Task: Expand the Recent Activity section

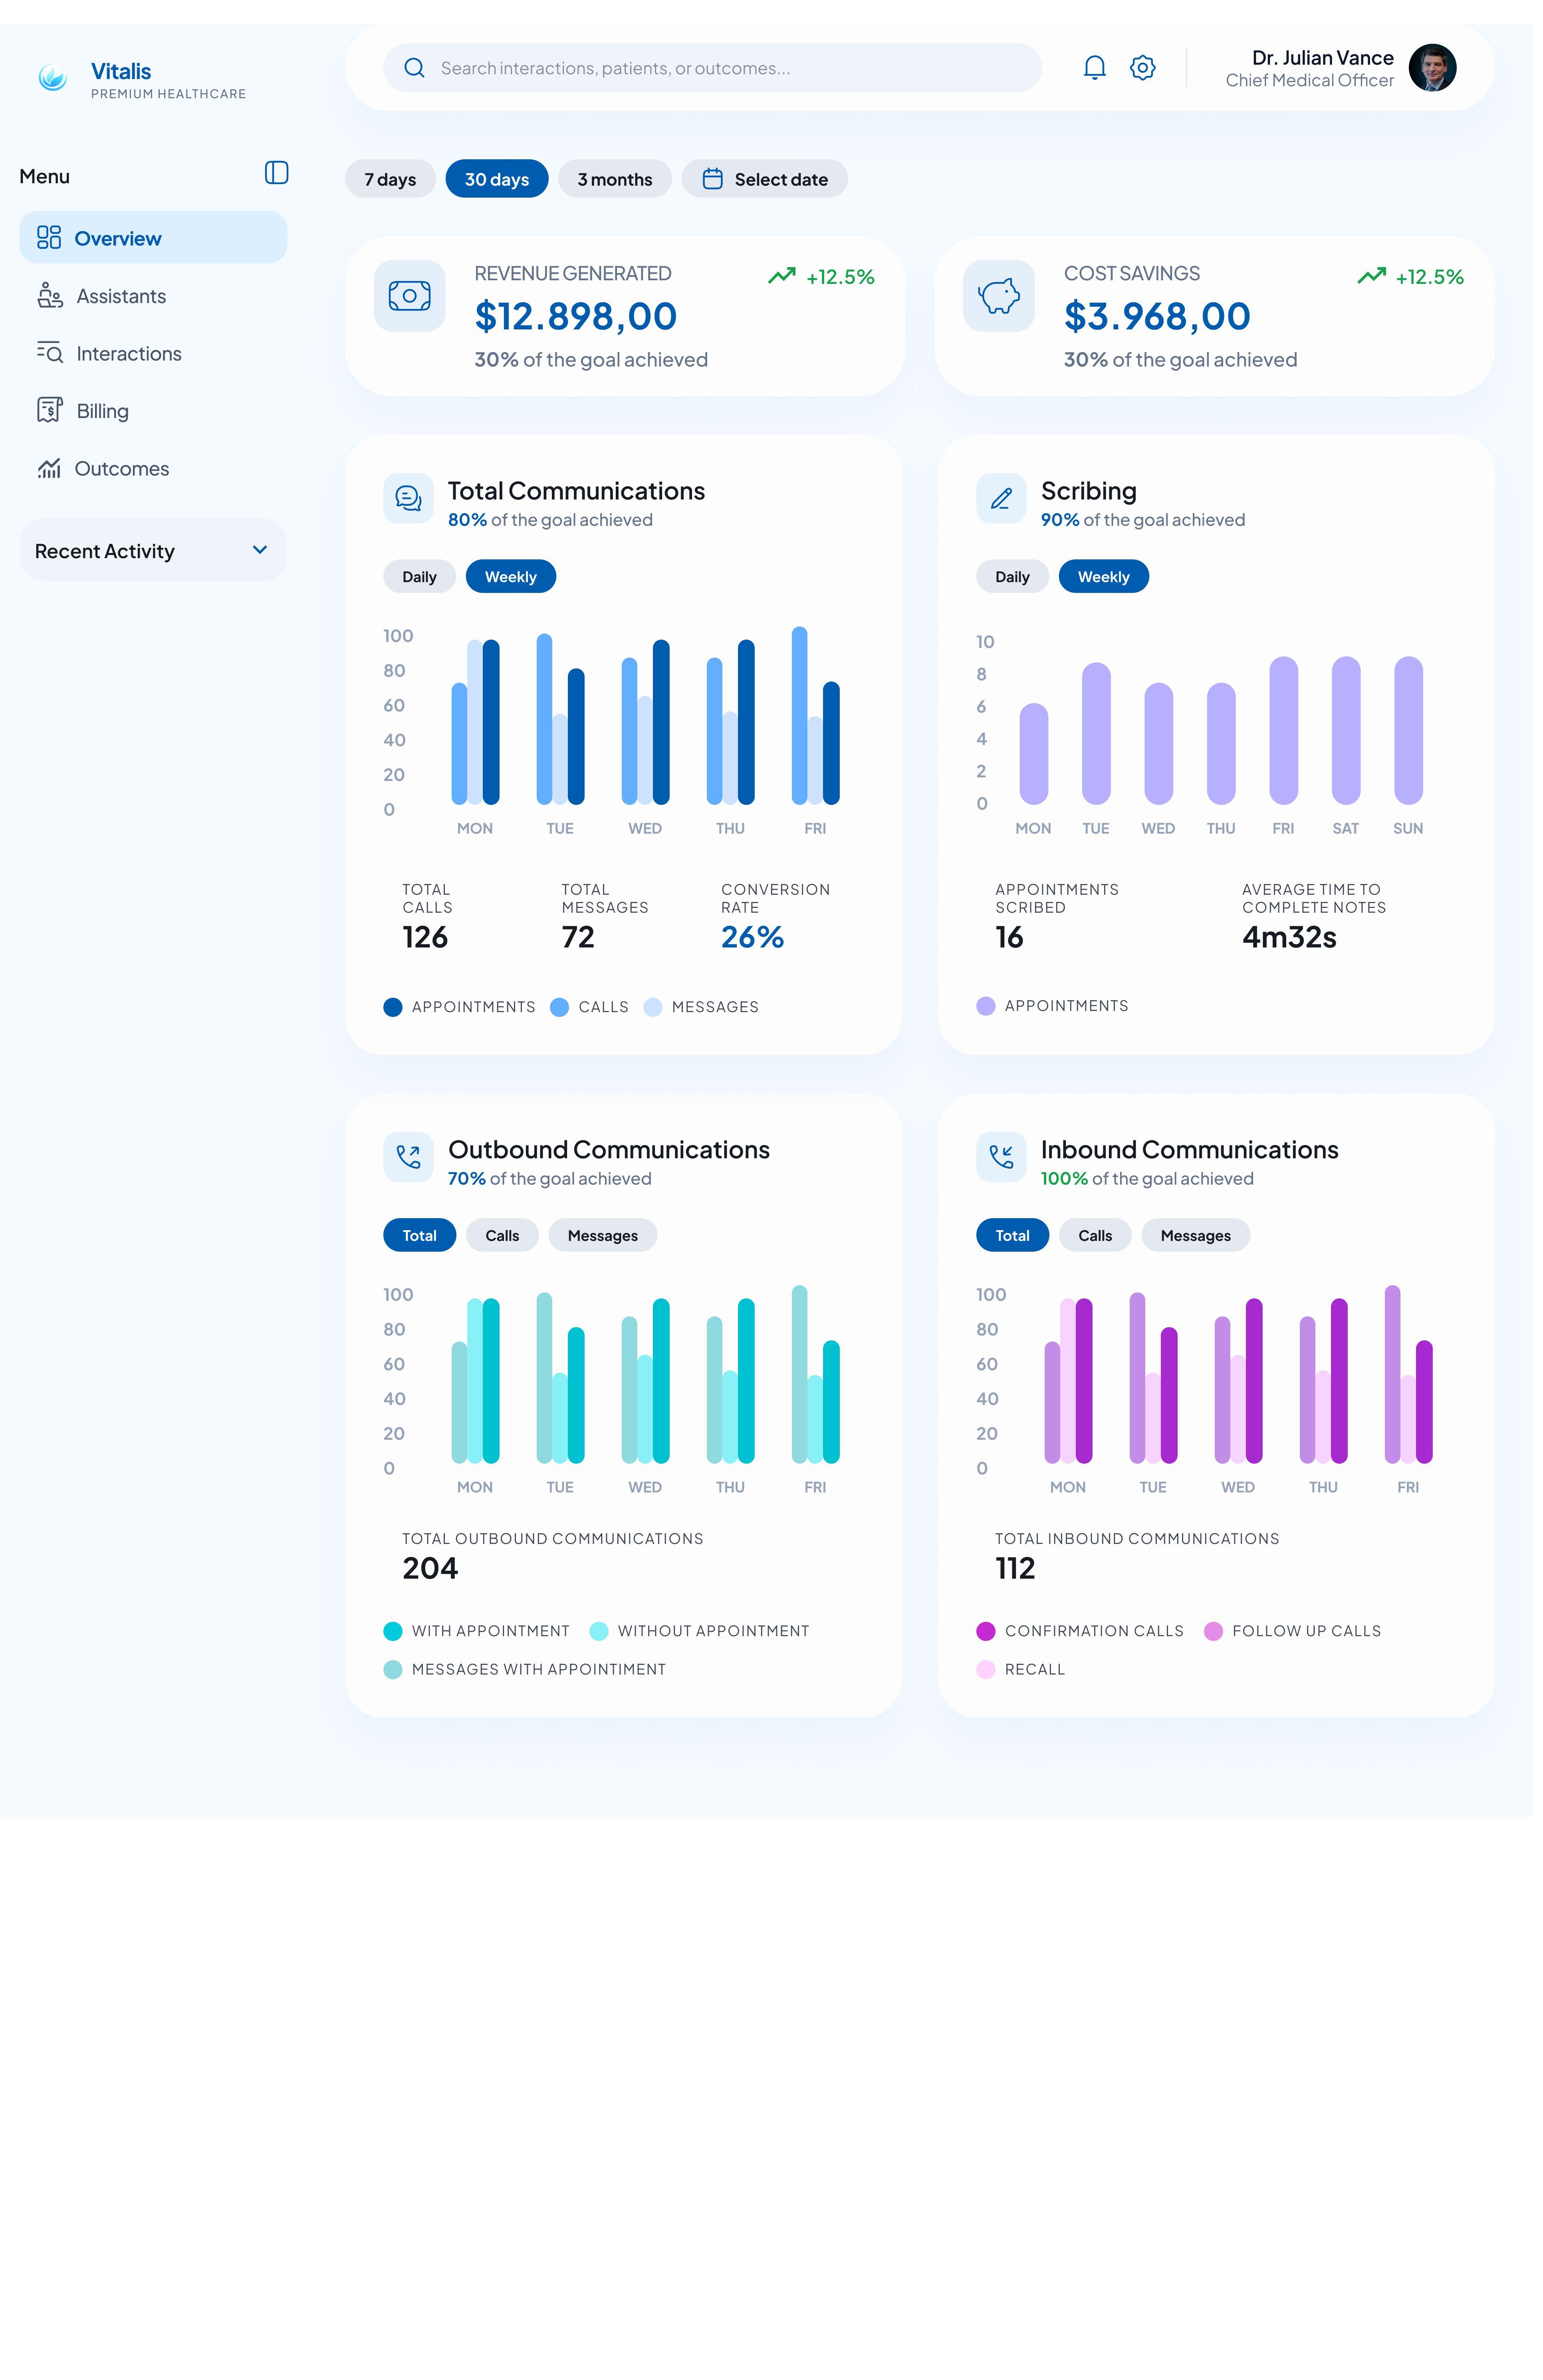Action: coord(153,550)
